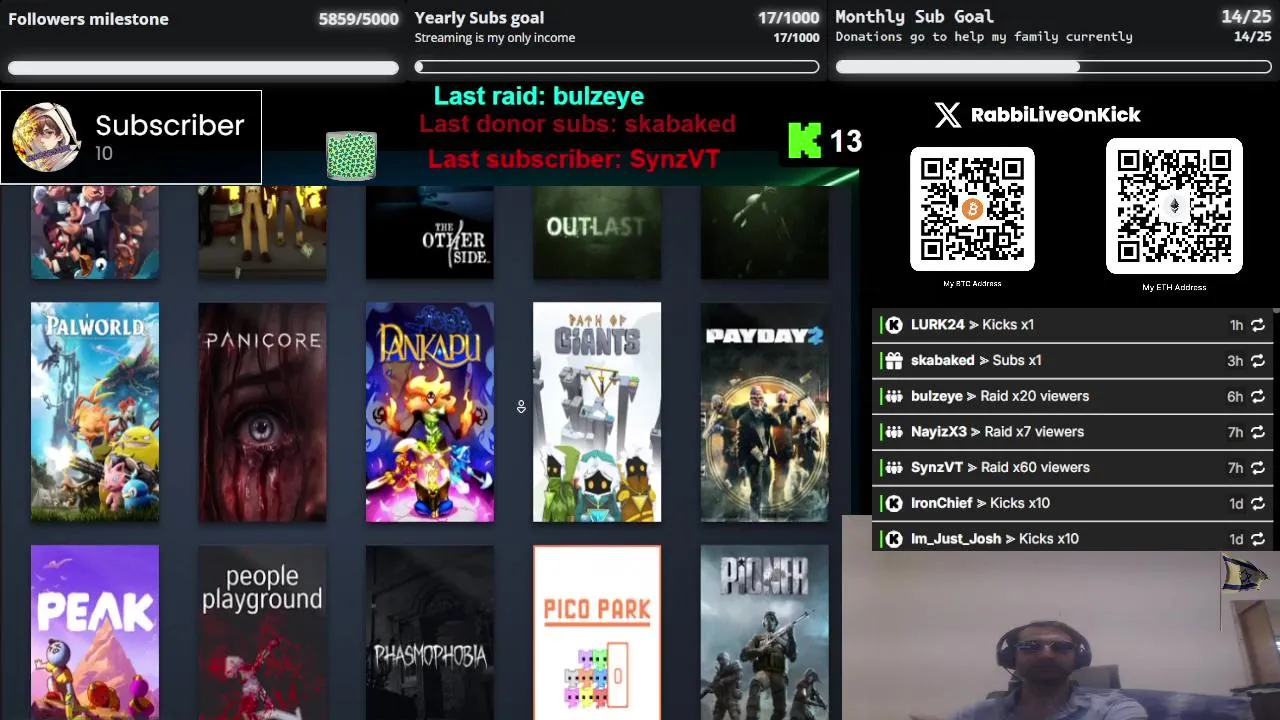Click the green jar icon
The height and width of the screenshot is (720, 1280).
(351, 155)
